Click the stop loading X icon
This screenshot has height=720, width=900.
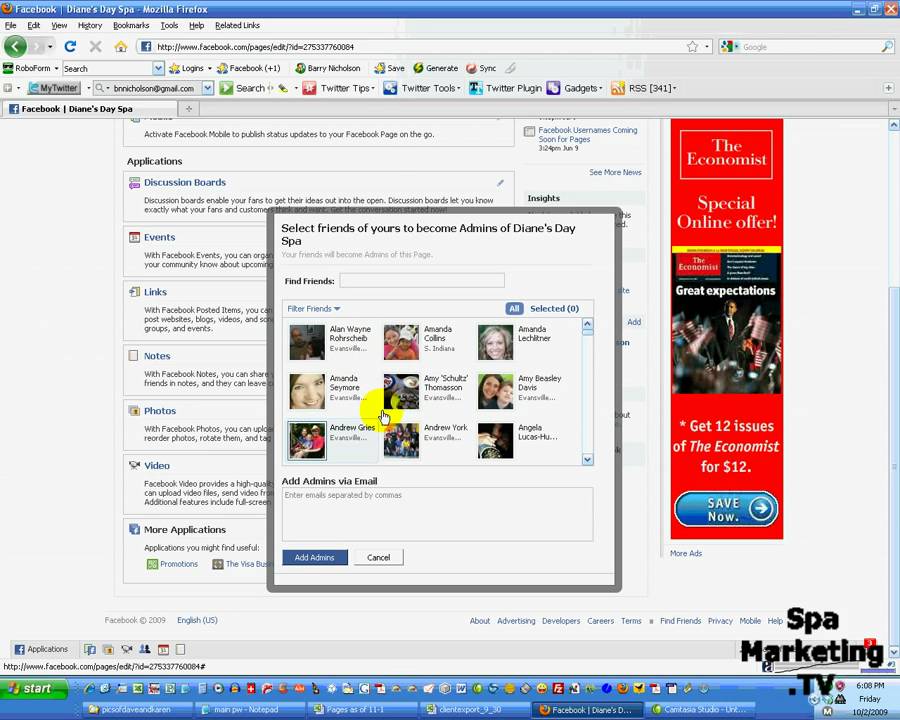coord(96,47)
